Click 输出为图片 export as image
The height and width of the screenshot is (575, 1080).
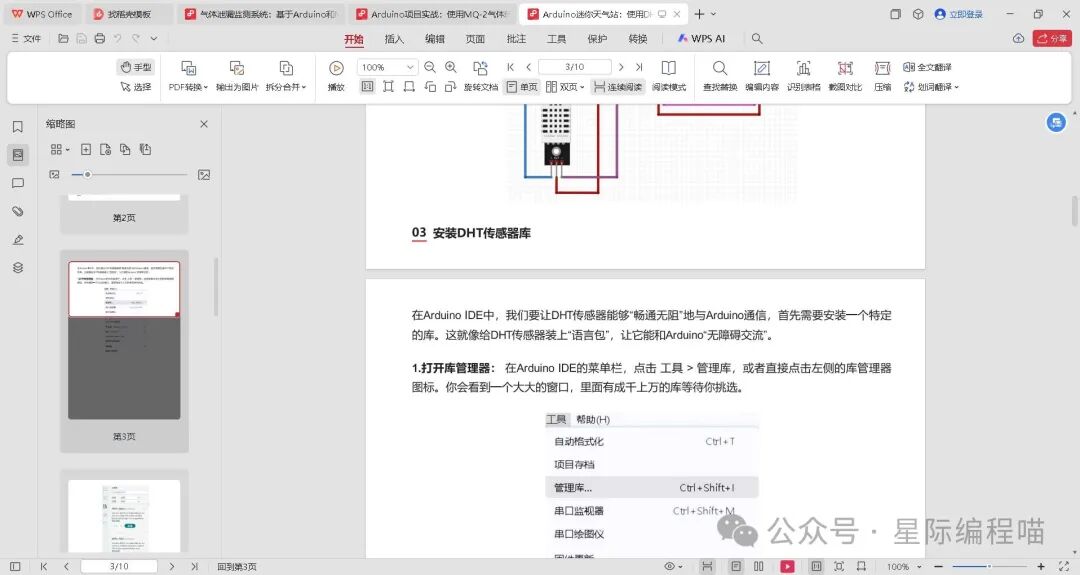[237, 76]
